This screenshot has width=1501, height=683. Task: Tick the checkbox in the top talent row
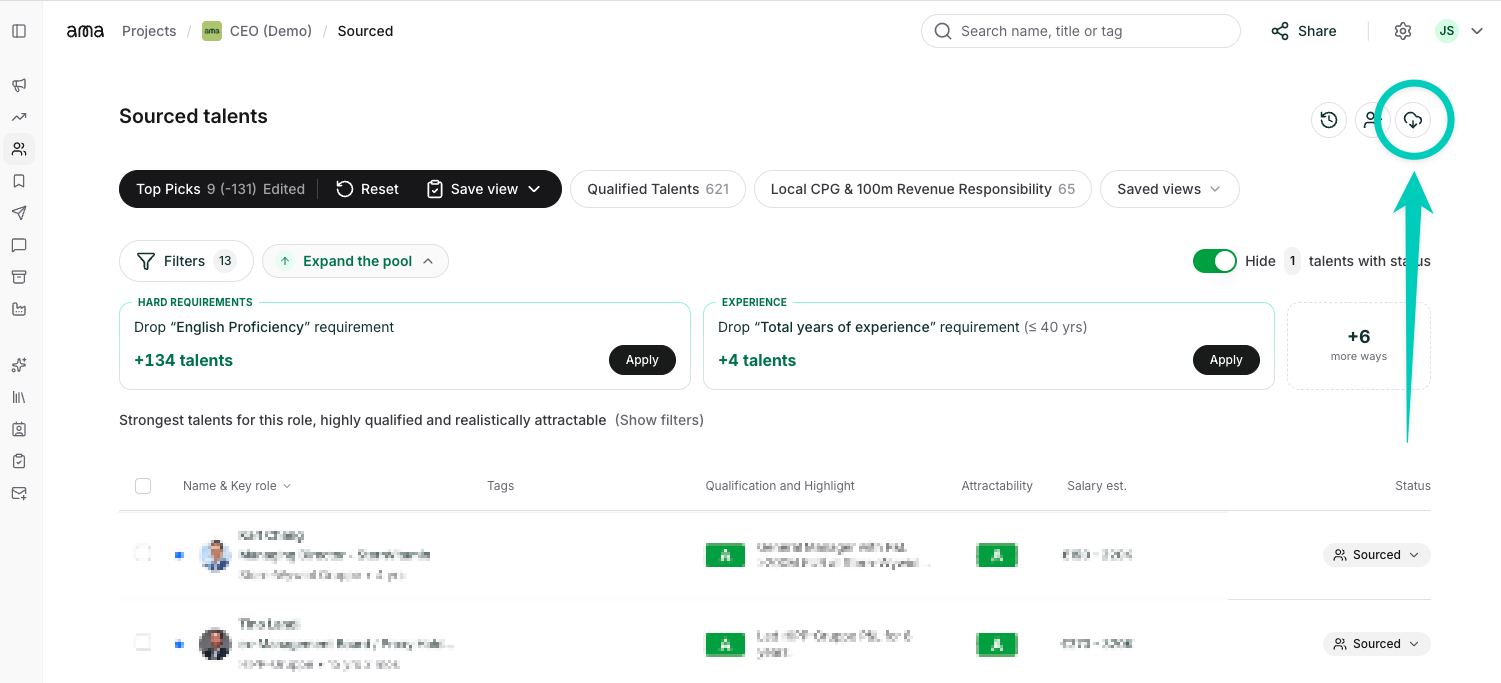coord(143,554)
